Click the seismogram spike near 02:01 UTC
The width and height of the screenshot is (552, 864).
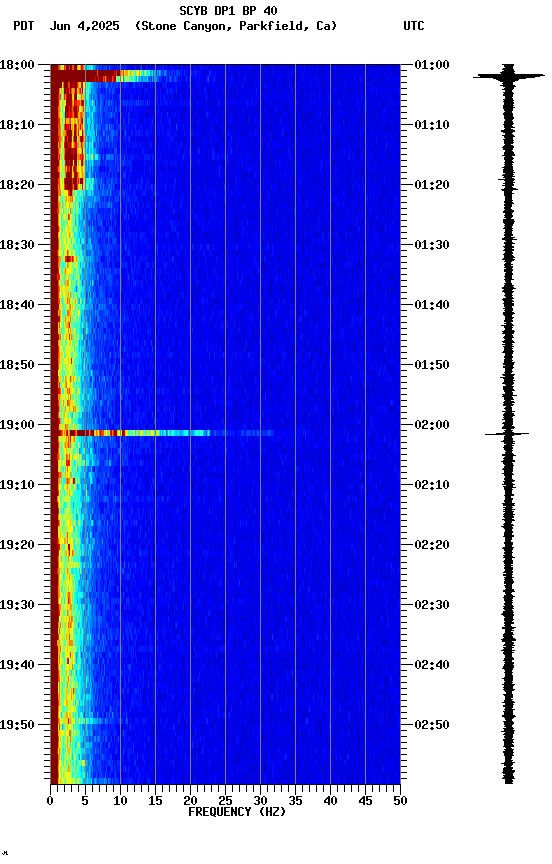[x=507, y=434]
